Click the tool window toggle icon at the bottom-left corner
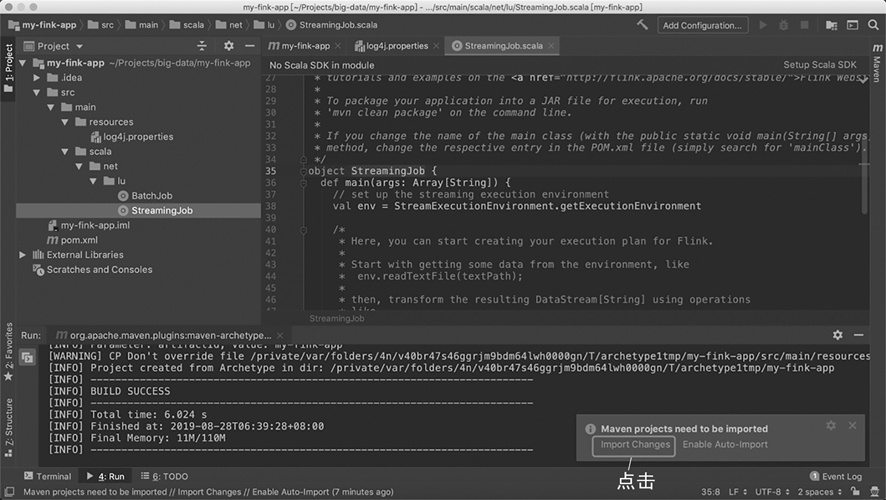The width and height of the screenshot is (886, 500). point(10,492)
